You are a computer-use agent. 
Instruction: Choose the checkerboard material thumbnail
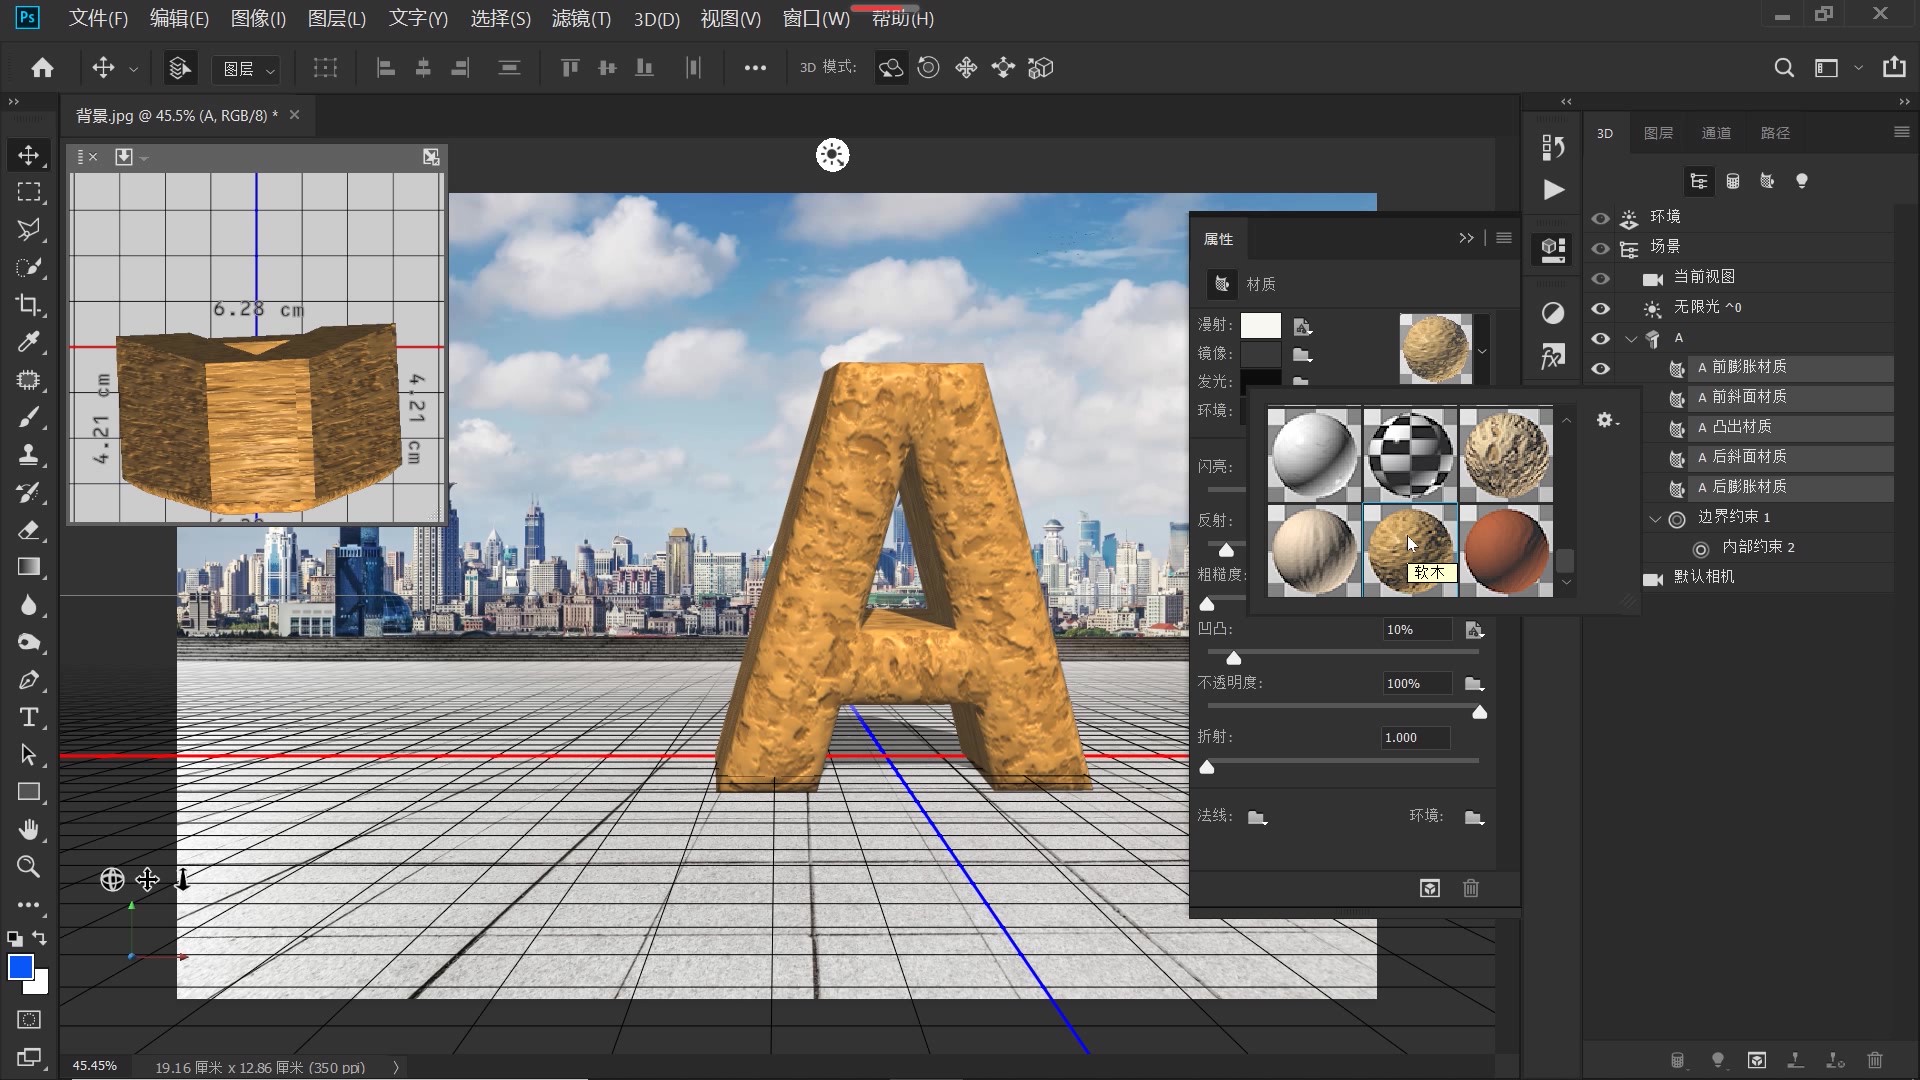(x=1410, y=455)
